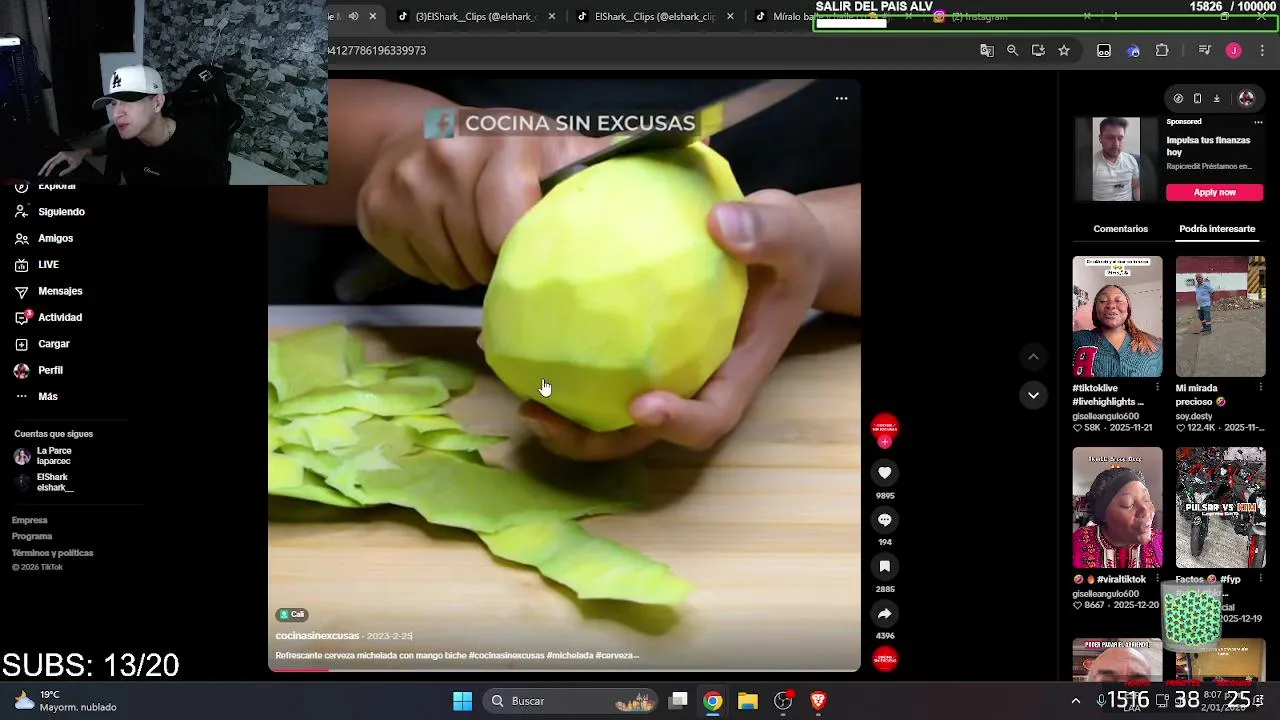Switch to Podría interesarte tab
The height and width of the screenshot is (720, 1280).
pos(1217,229)
